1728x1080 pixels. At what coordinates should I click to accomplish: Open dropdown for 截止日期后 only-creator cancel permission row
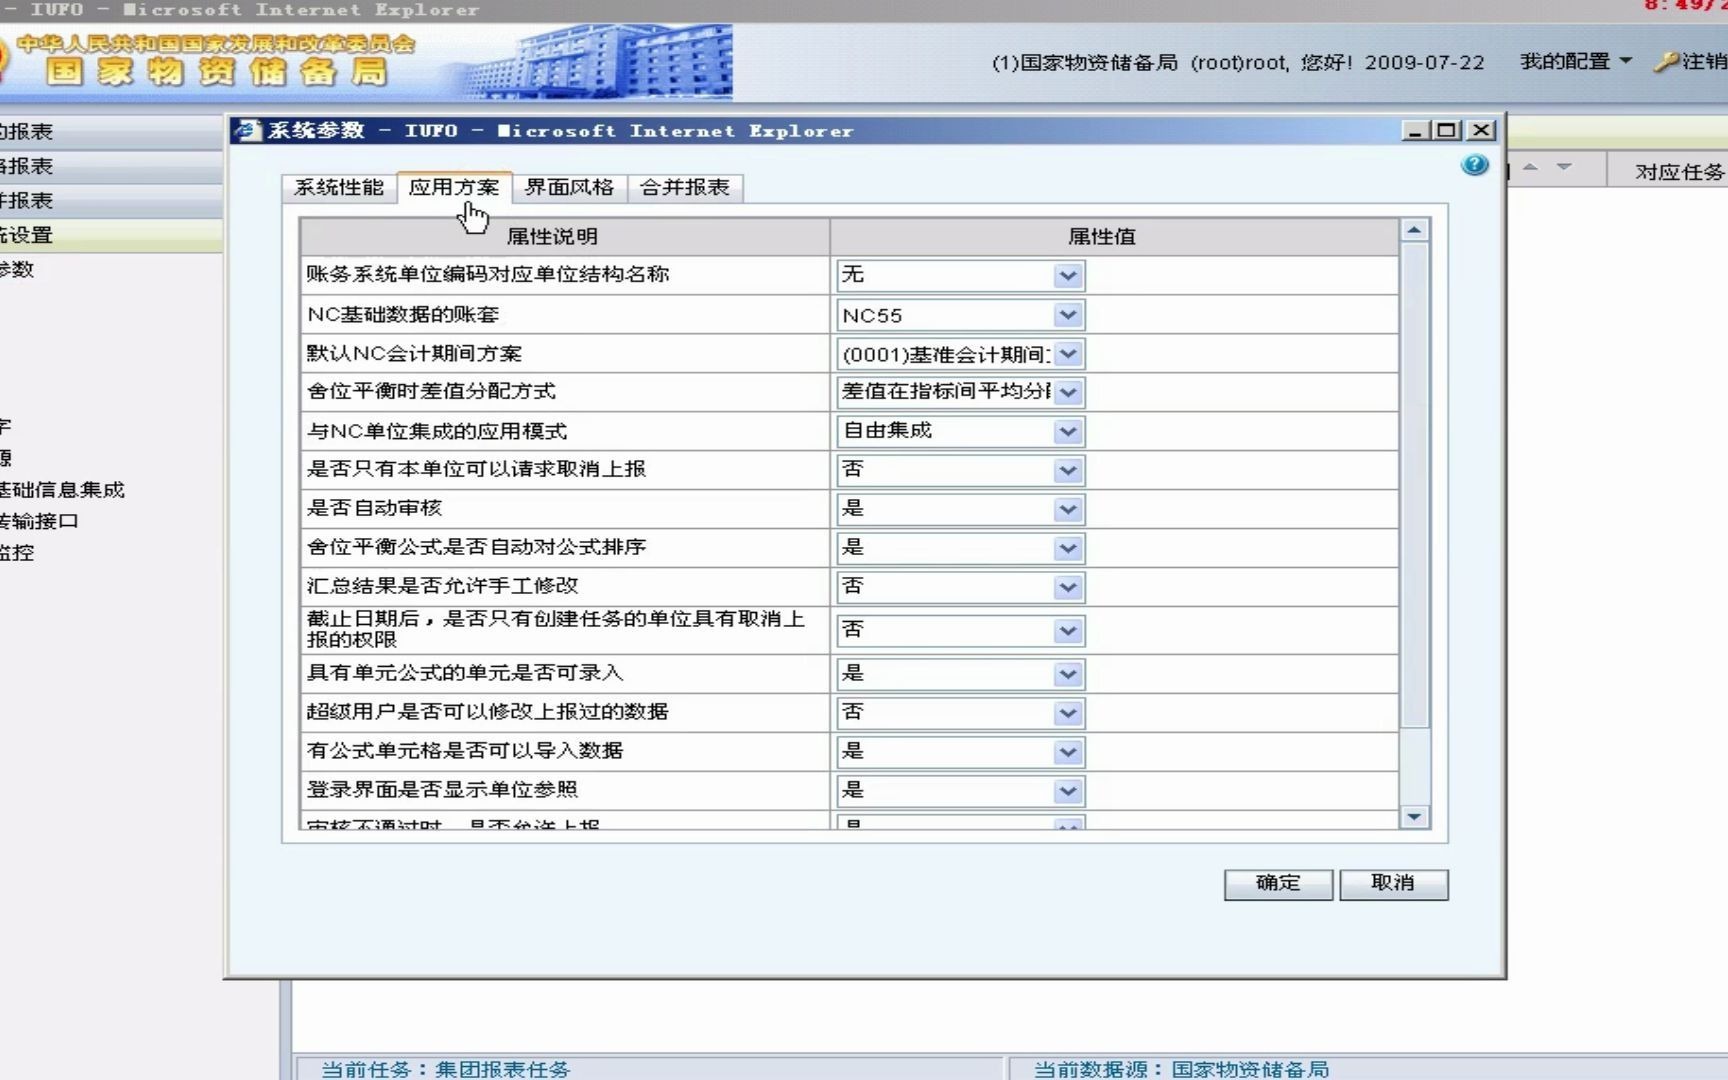[x=1068, y=630]
